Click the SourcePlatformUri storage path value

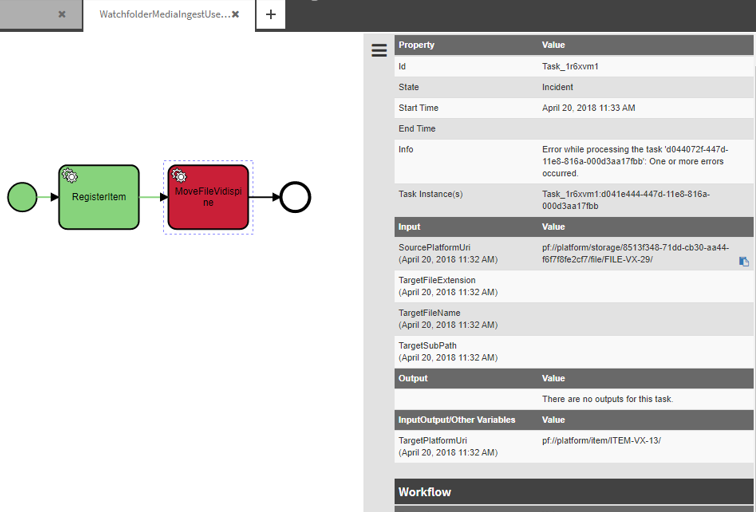click(x=635, y=253)
